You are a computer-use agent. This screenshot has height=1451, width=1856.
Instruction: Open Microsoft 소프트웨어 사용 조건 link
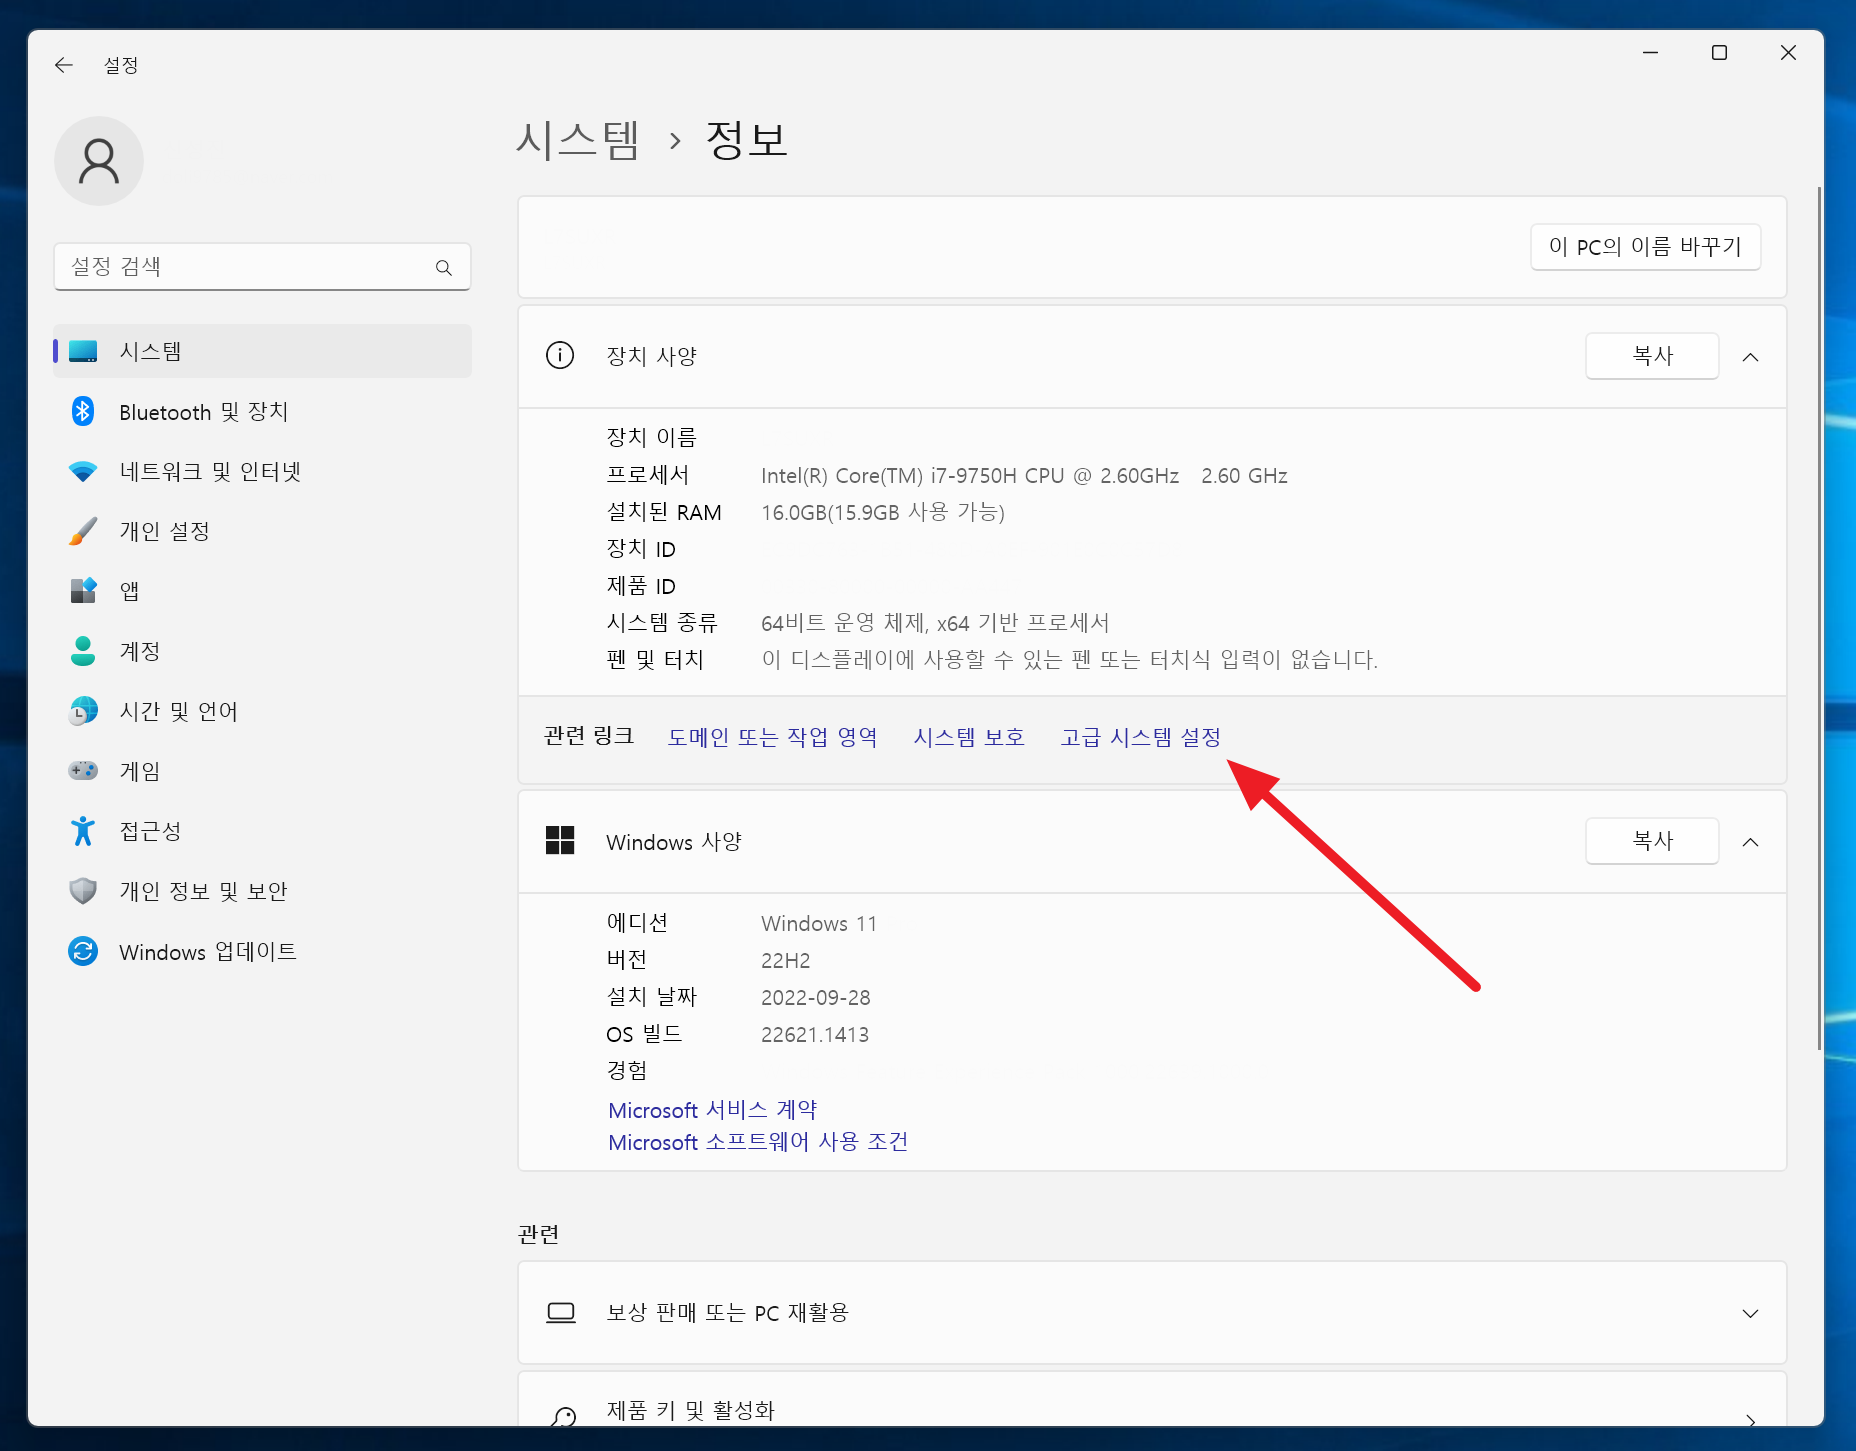coord(758,1142)
